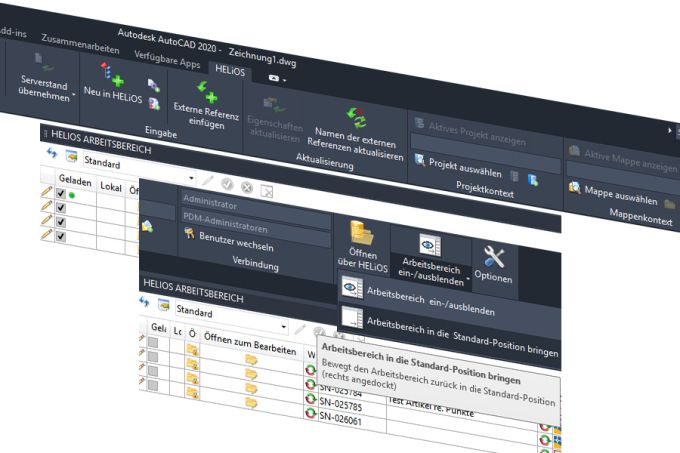Click the Eingabe panel title
Image resolution: width=680 pixels, height=453 pixels.
pyautogui.click(x=161, y=132)
